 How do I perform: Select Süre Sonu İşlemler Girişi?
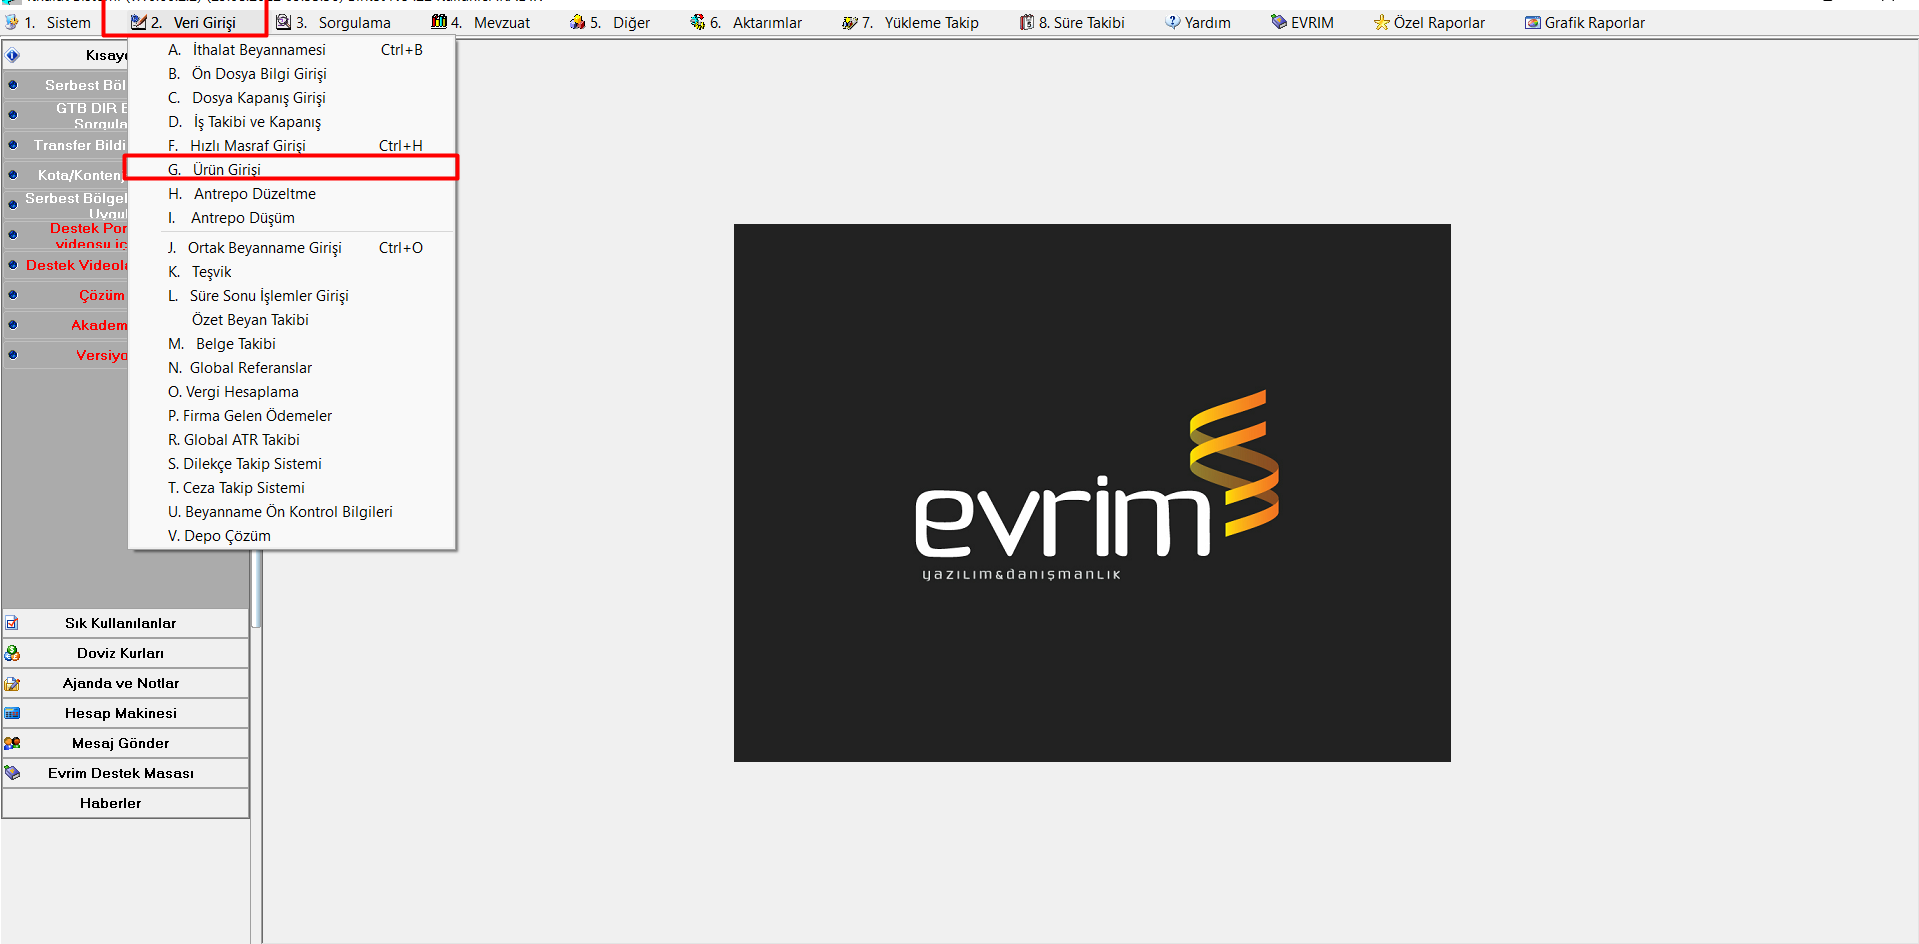[292, 296]
